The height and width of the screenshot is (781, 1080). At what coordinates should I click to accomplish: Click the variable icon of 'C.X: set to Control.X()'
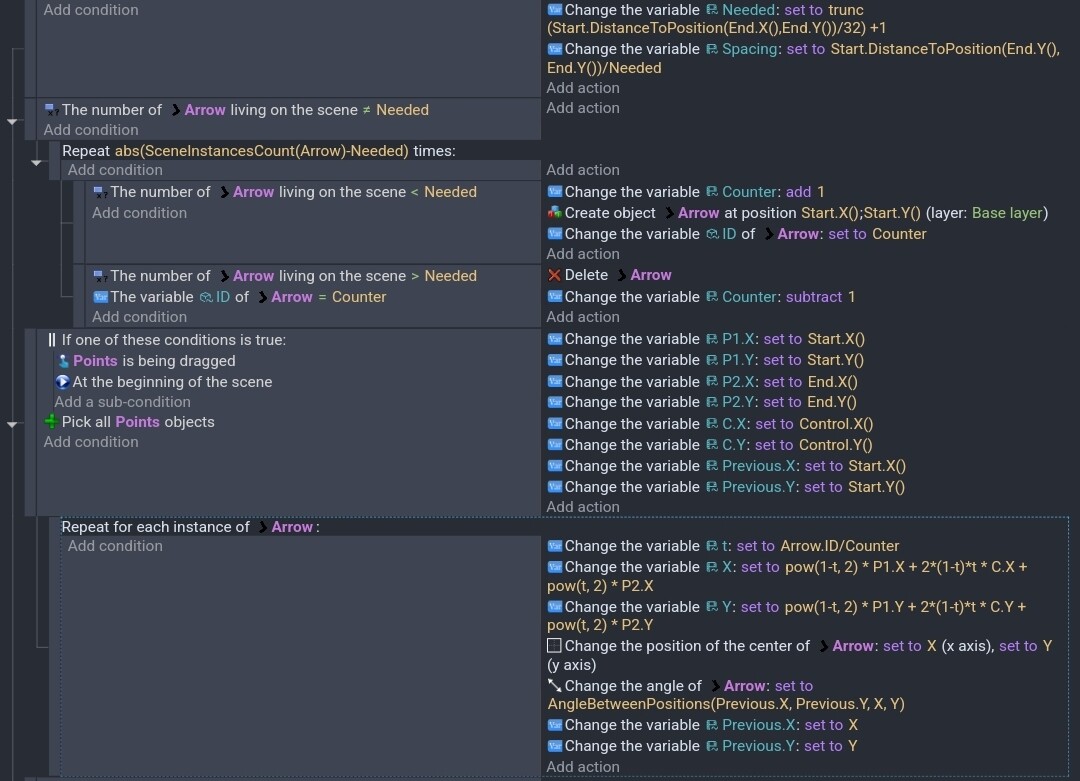point(554,424)
